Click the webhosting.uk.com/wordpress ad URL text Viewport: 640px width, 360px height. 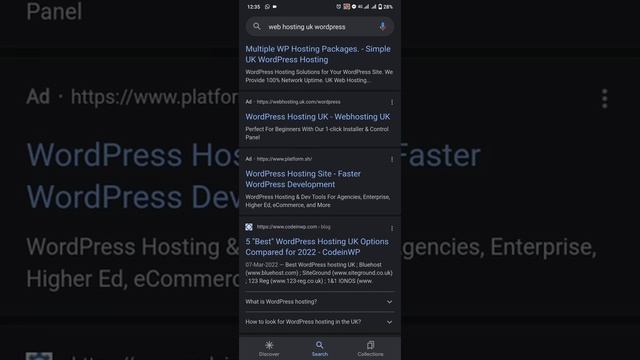click(298, 102)
